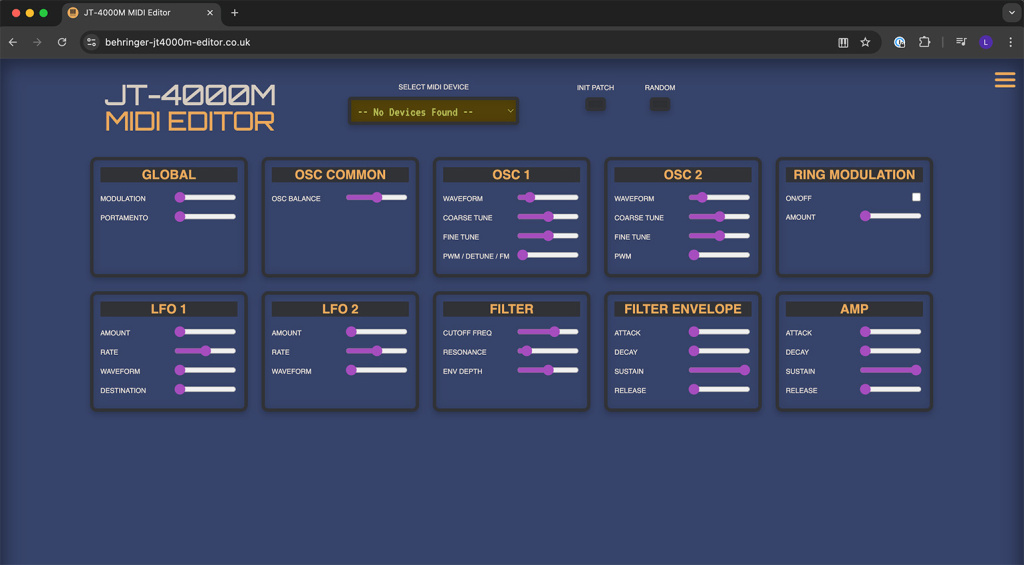Click the Filter CUTOFF FREQ slider
Viewport: 1024px width, 565px height.
(x=548, y=332)
